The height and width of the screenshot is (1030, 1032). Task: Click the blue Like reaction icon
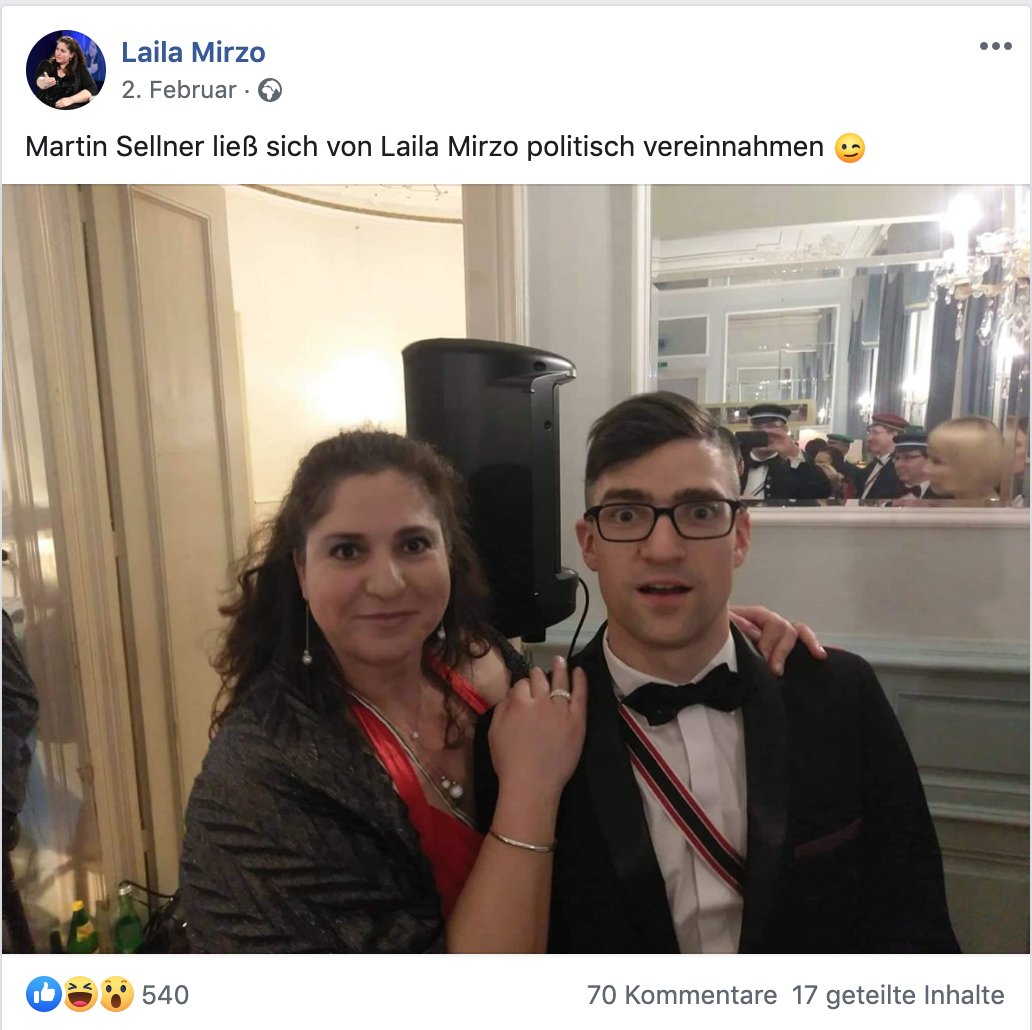[x=44, y=994]
